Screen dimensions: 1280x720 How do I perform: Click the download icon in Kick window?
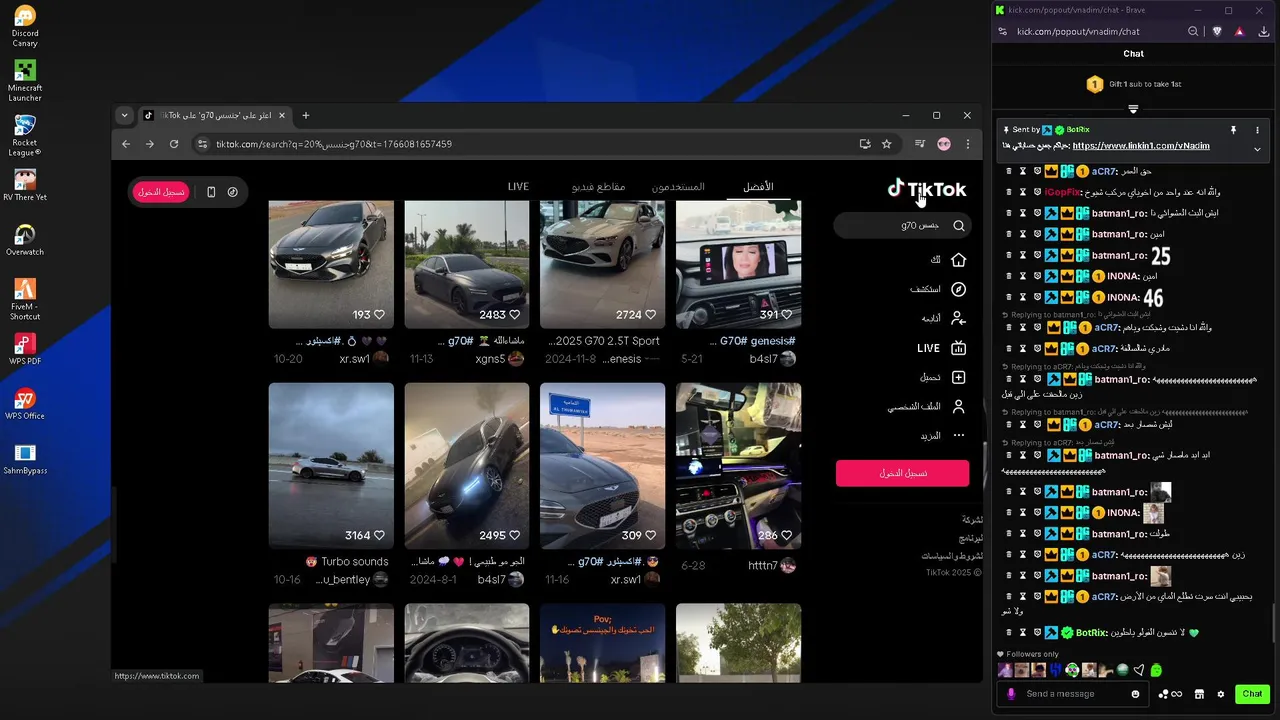click(x=1264, y=32)
